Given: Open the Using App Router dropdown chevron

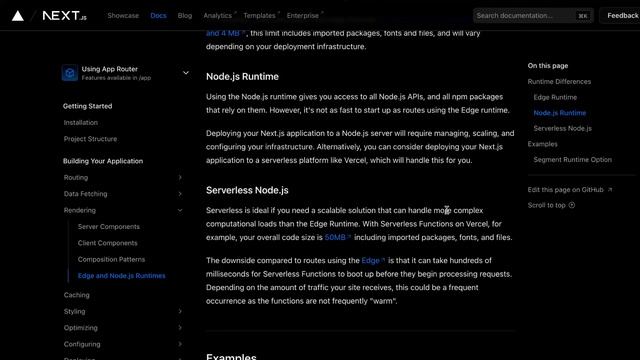Looking at the screenshot, I should [186, 73].
